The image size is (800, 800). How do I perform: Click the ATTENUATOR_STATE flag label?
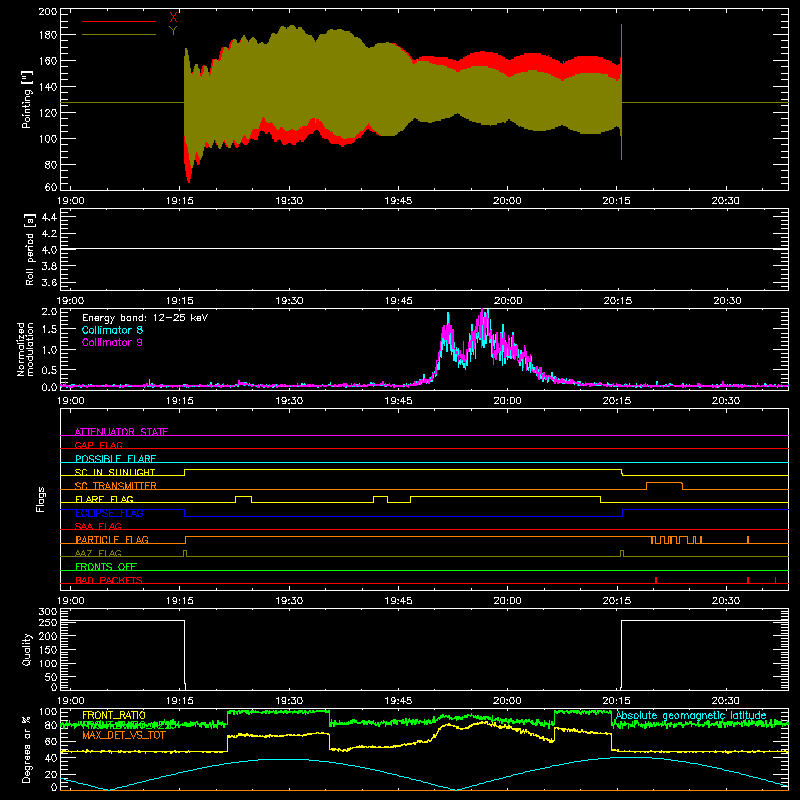pyautogui.click(x=121, y=432)
